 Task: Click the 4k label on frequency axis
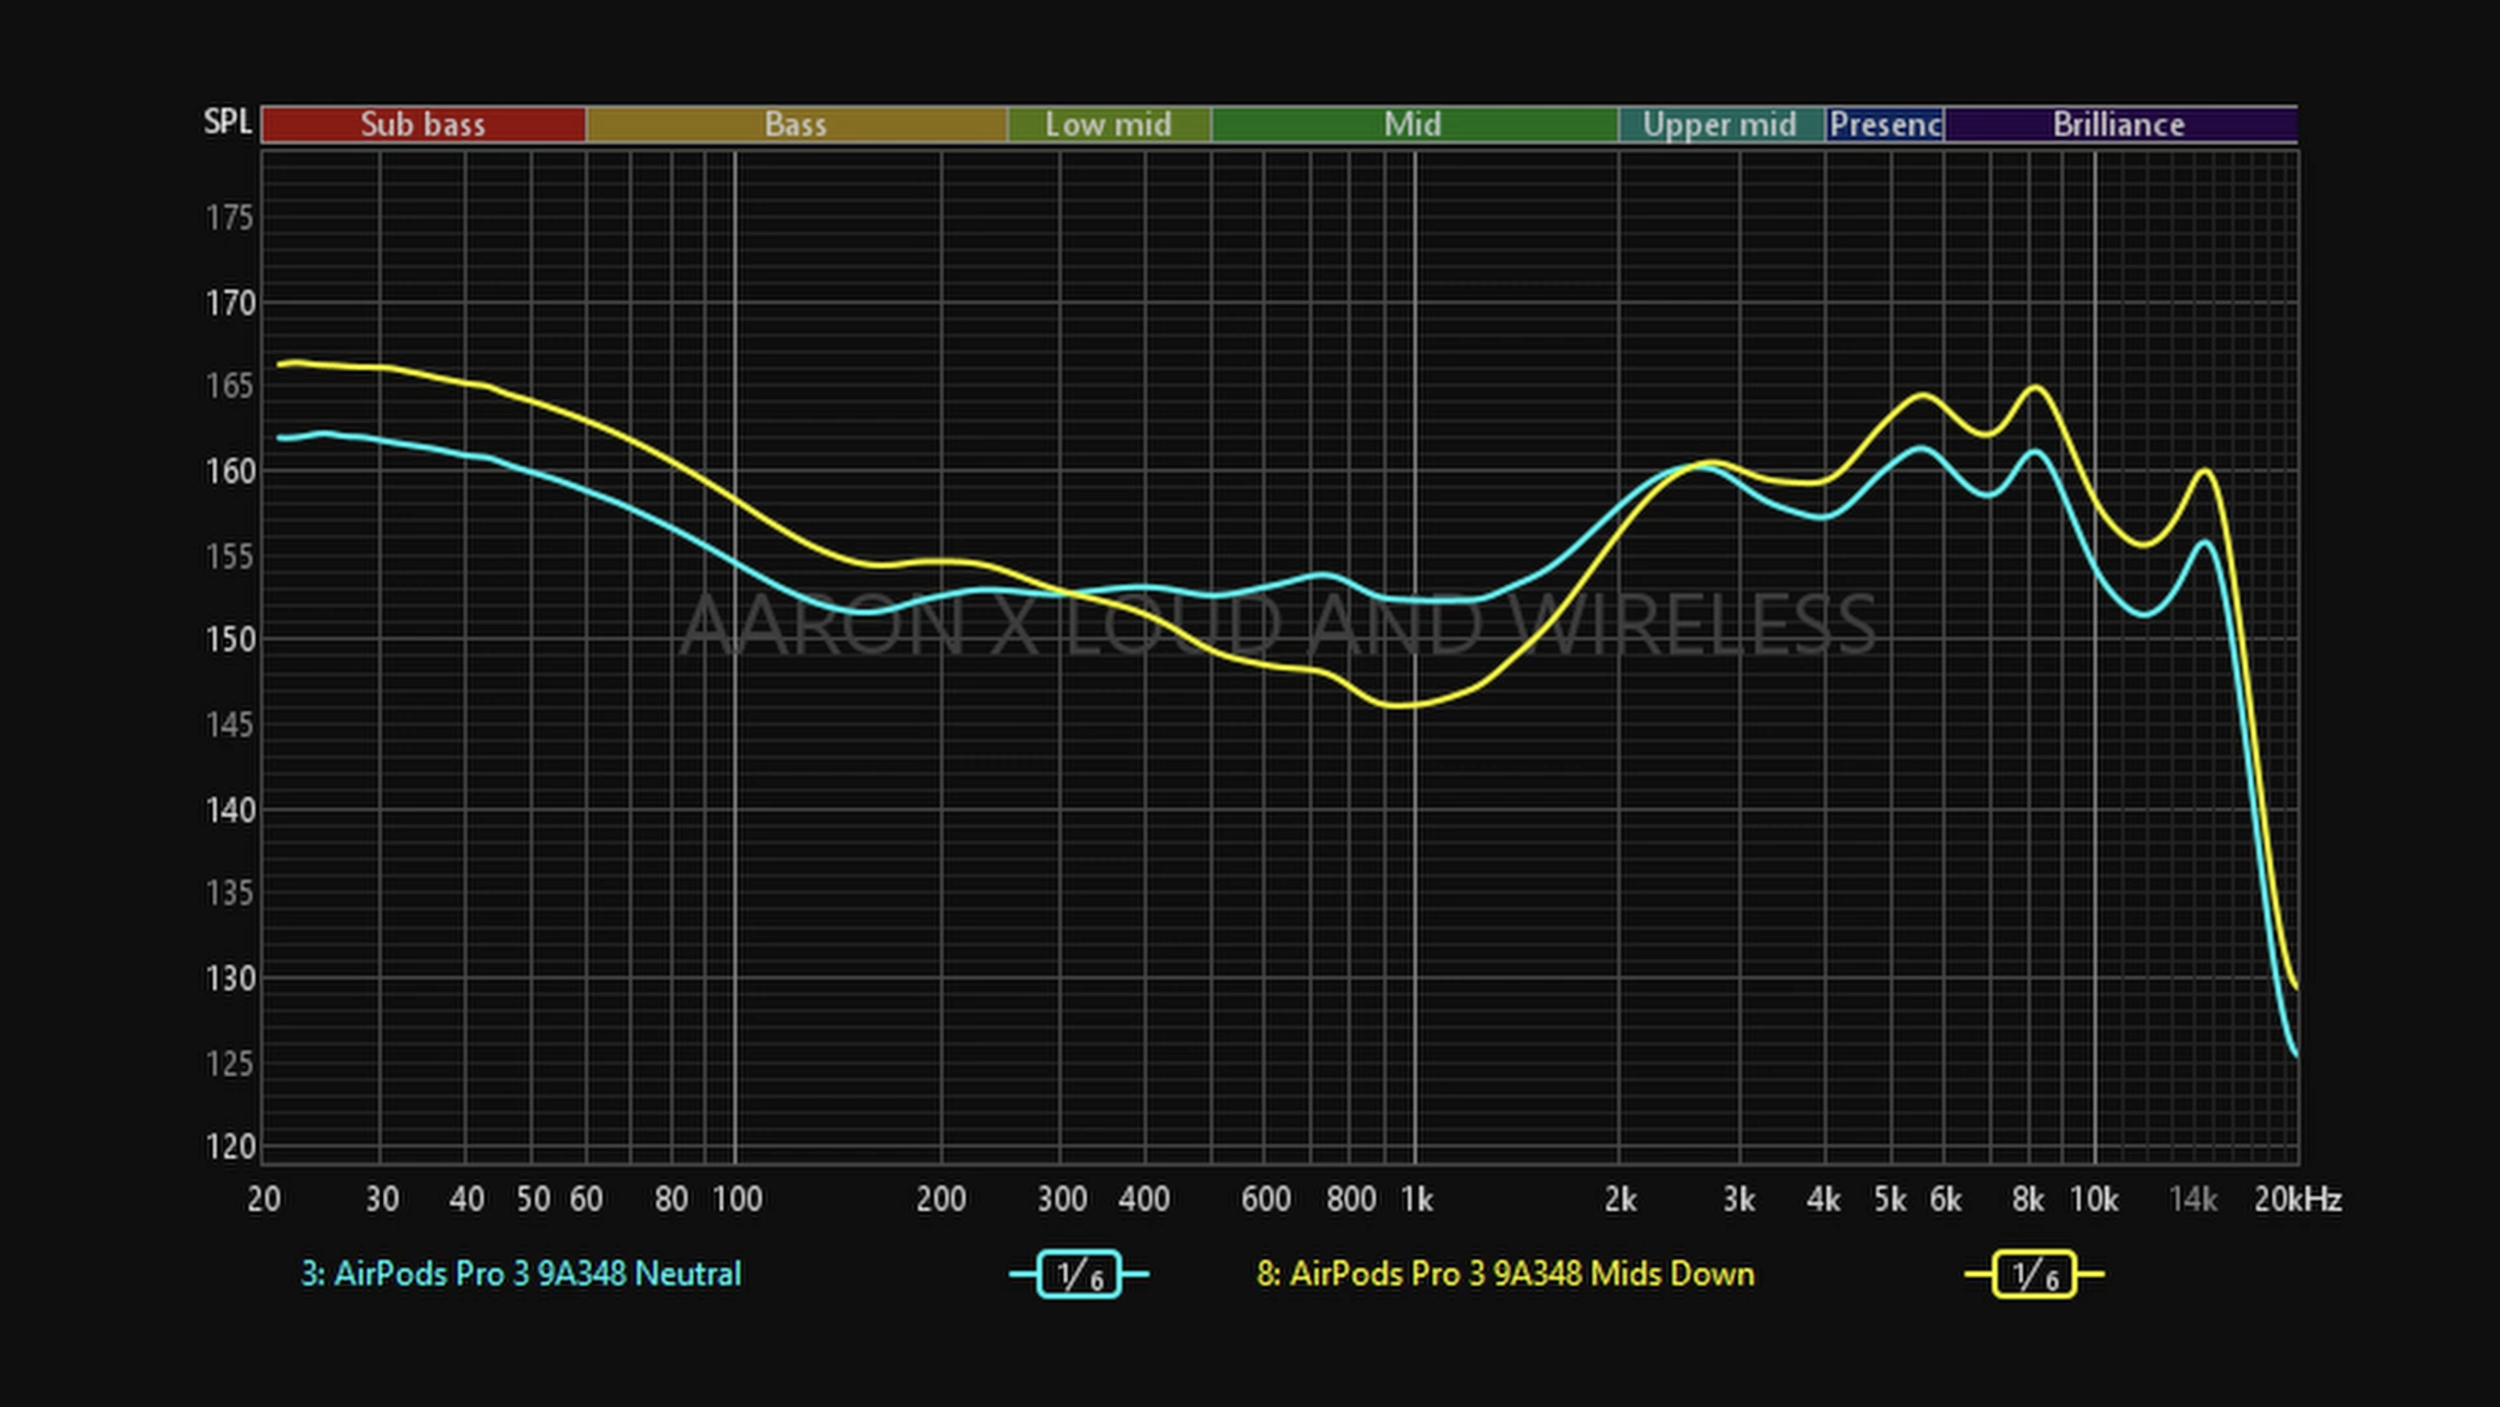[1824, 1199]
